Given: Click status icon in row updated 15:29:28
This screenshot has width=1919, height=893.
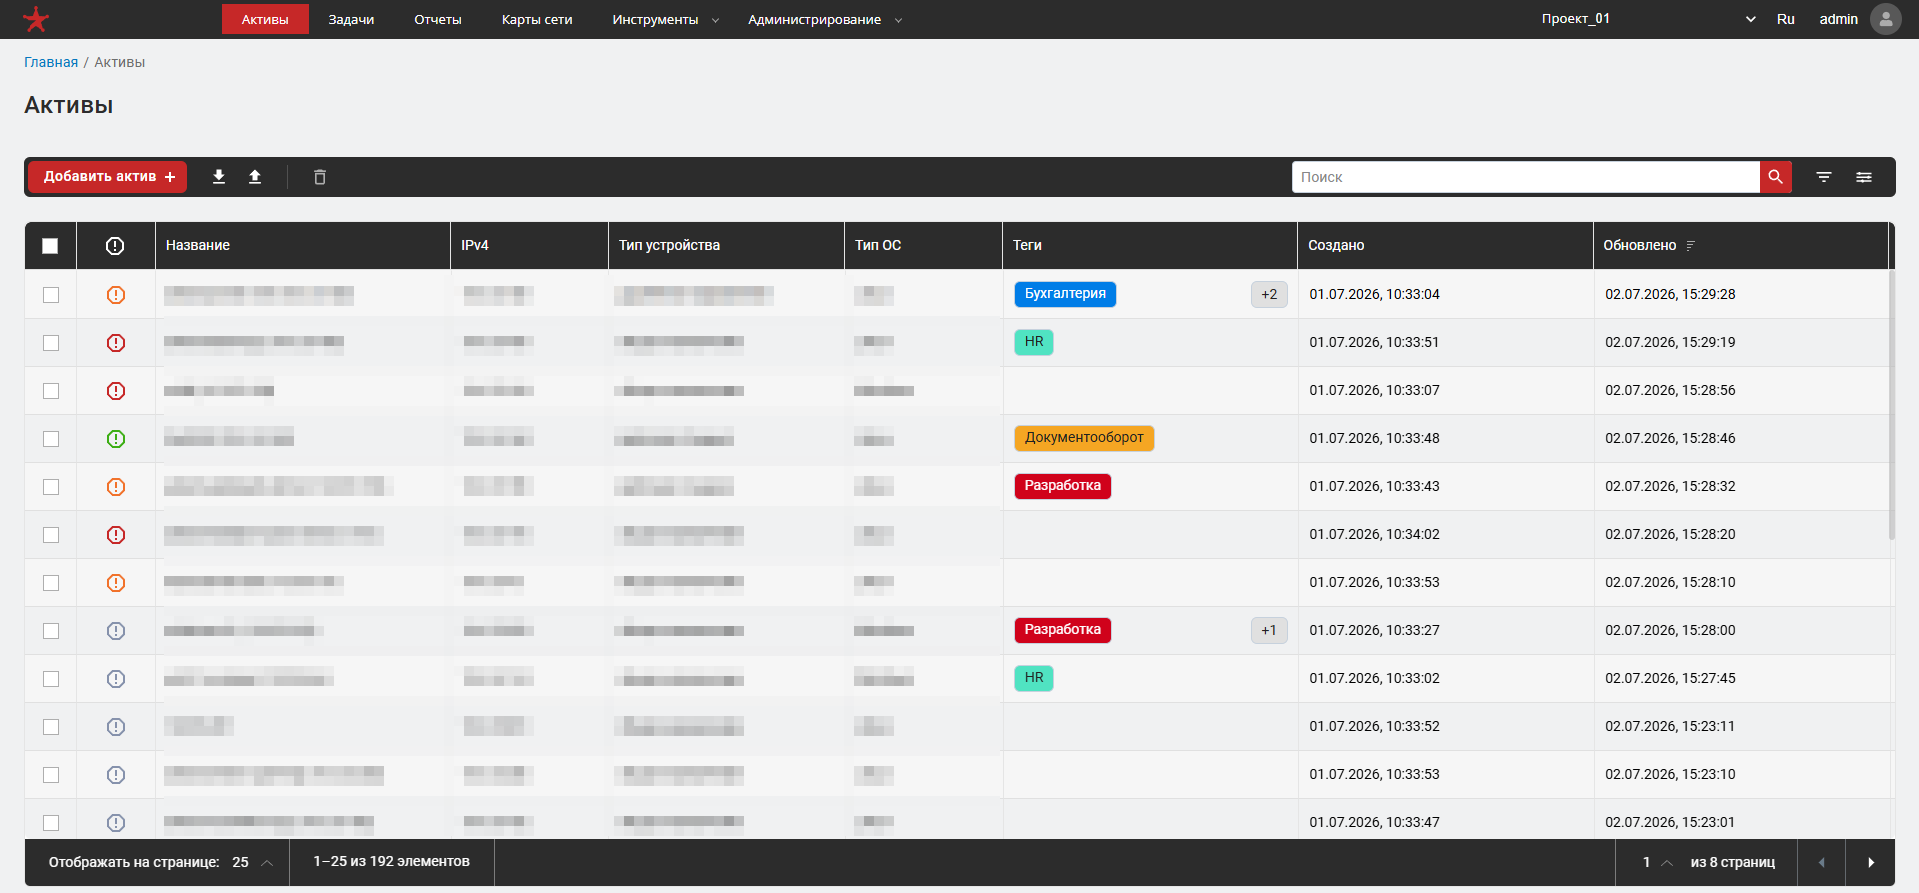Looking at the screenshot, I should coord(116,295).
